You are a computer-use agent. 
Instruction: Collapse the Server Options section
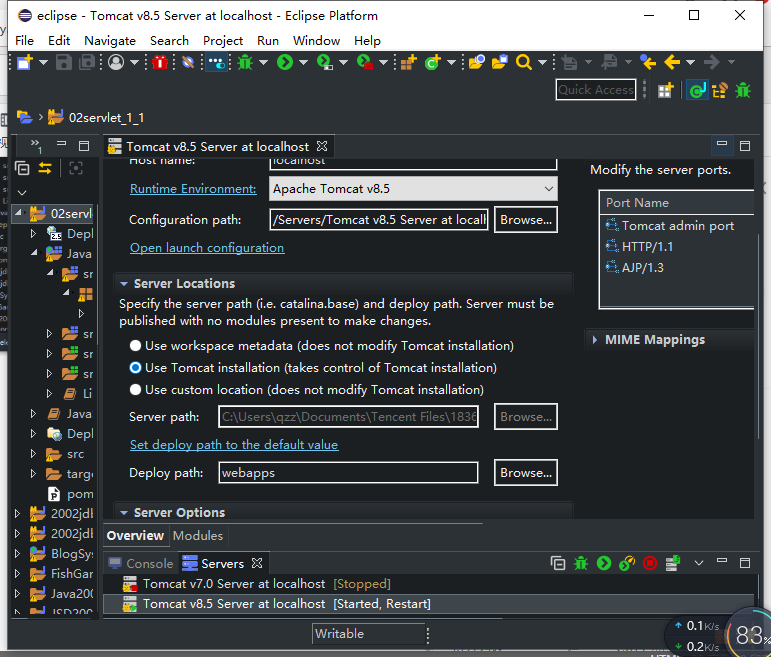tap(124, 513)
